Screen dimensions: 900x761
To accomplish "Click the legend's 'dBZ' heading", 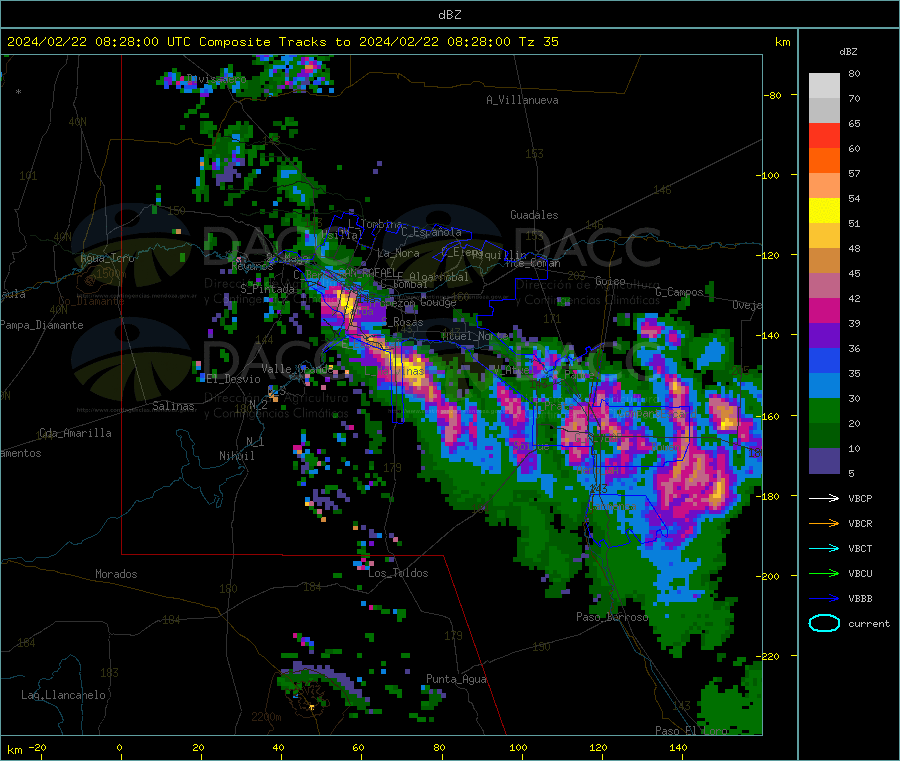I will coord(848,52).
